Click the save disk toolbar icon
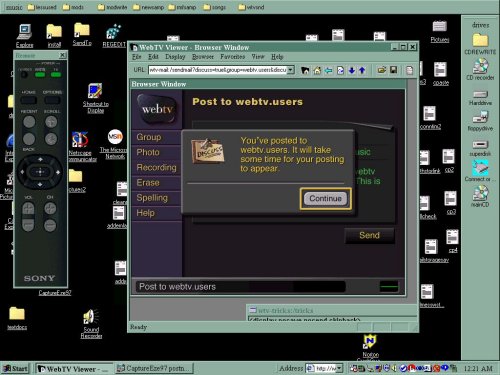The width and height of the screenshot is (500, 375). click(x=394, y=70)
